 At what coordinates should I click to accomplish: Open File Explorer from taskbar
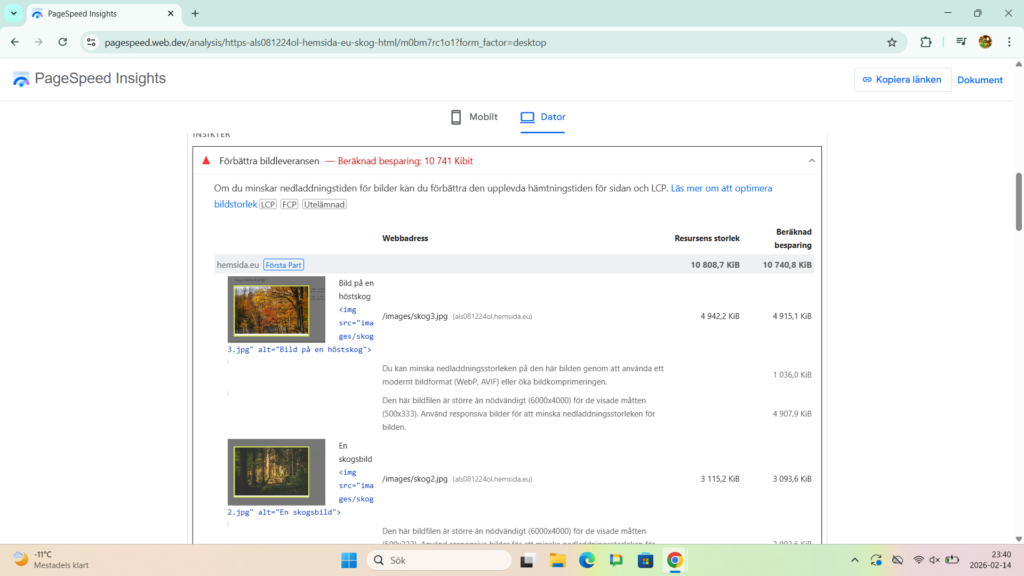pyautogui.click(x=557, y=560)
